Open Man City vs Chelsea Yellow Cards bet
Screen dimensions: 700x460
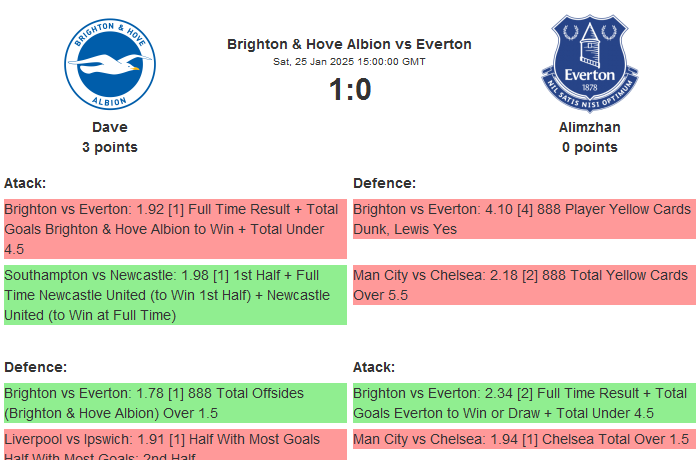click(x=523, y=285)
